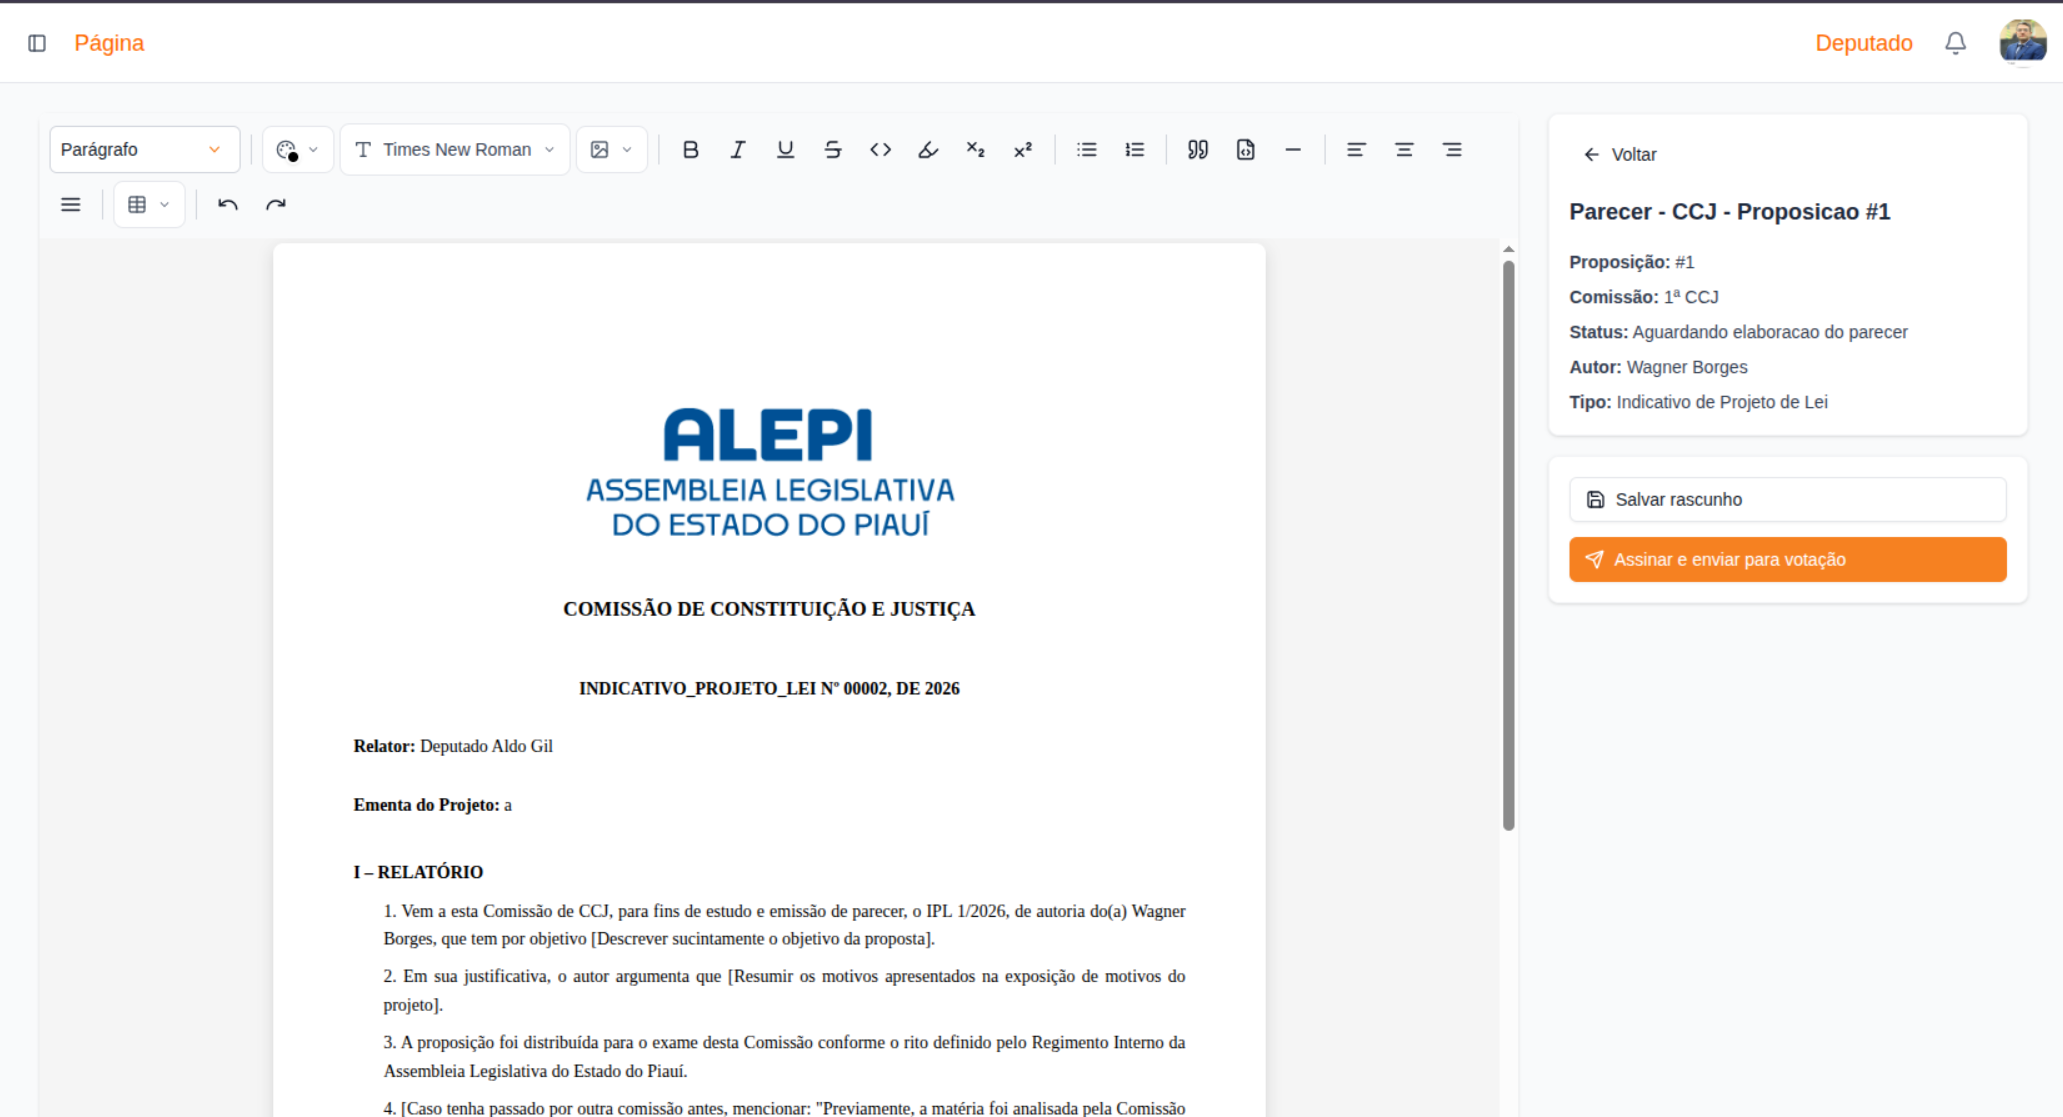Screen dimensions: 2063x1117
Task: Open the insert image dropdown
Action: (x=612, y=150)
